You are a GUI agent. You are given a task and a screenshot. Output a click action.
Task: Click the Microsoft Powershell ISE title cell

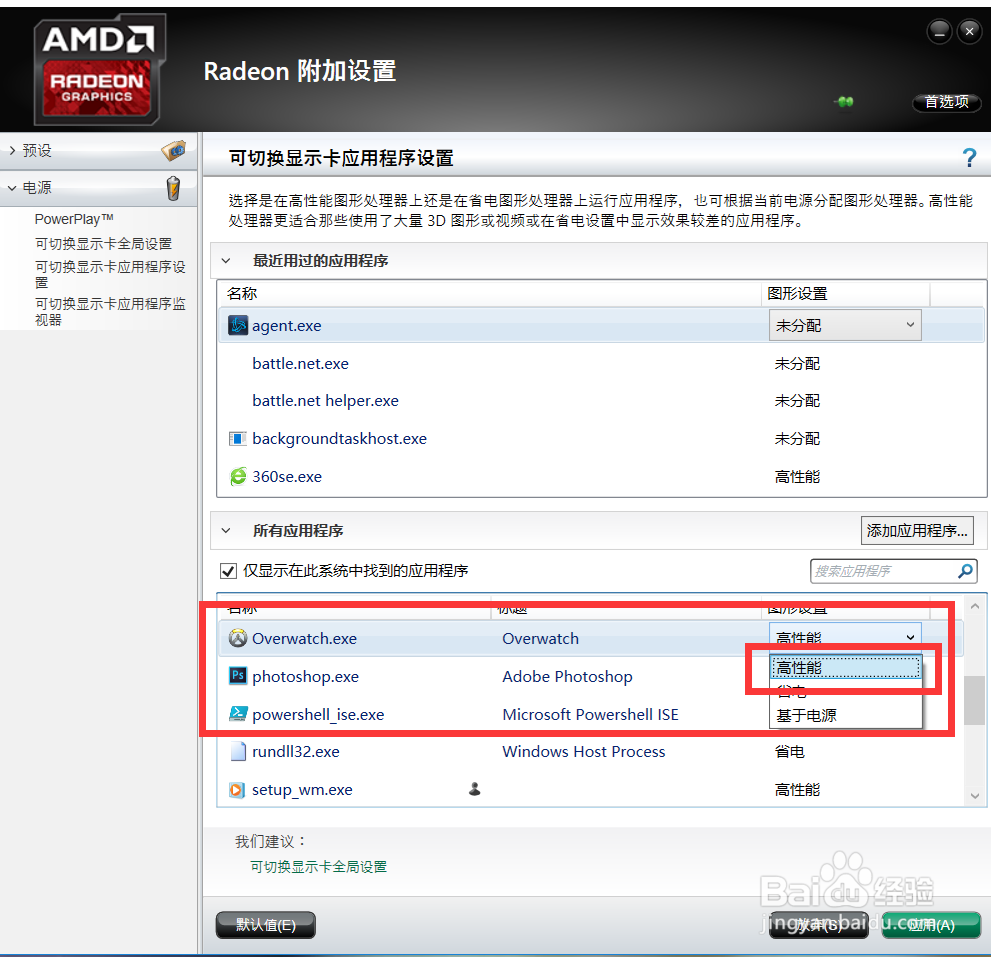click(590, 714)
